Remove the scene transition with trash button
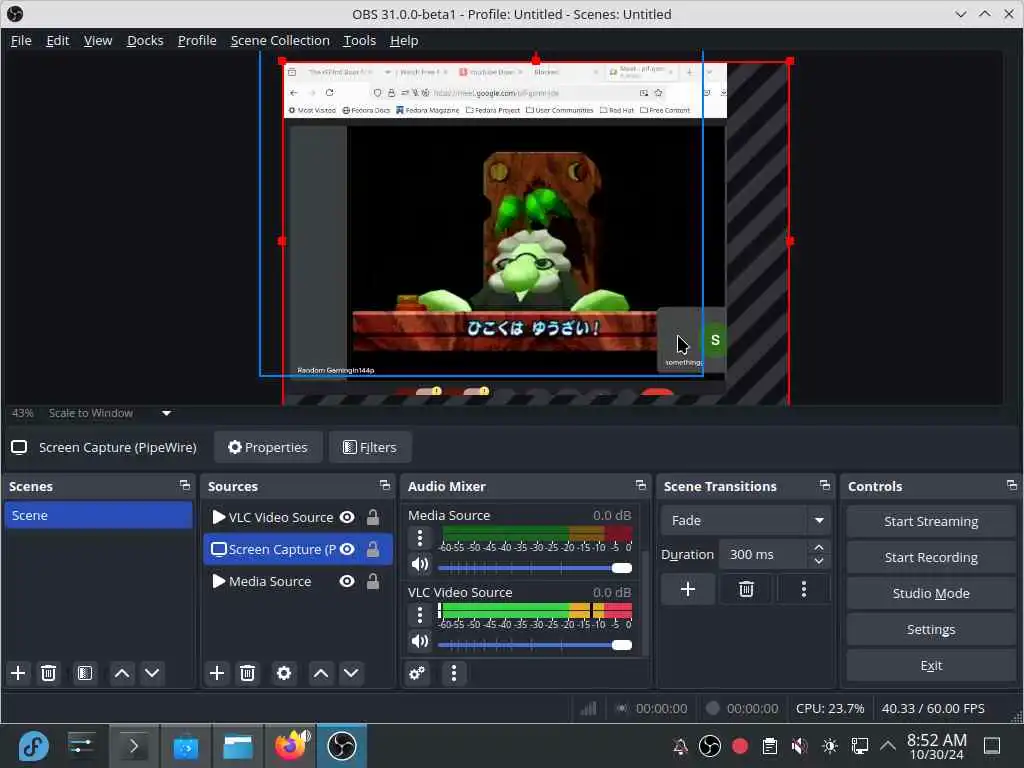 [746, 590]
